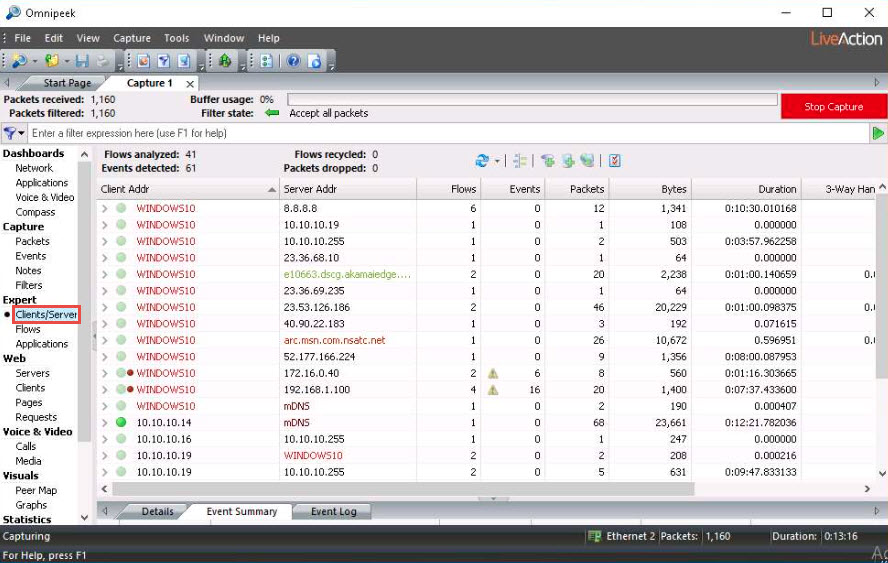Switch to the Start Page tab
This screenshot has height=563, width=888.
pyautogui.click(x=67, y=83)
